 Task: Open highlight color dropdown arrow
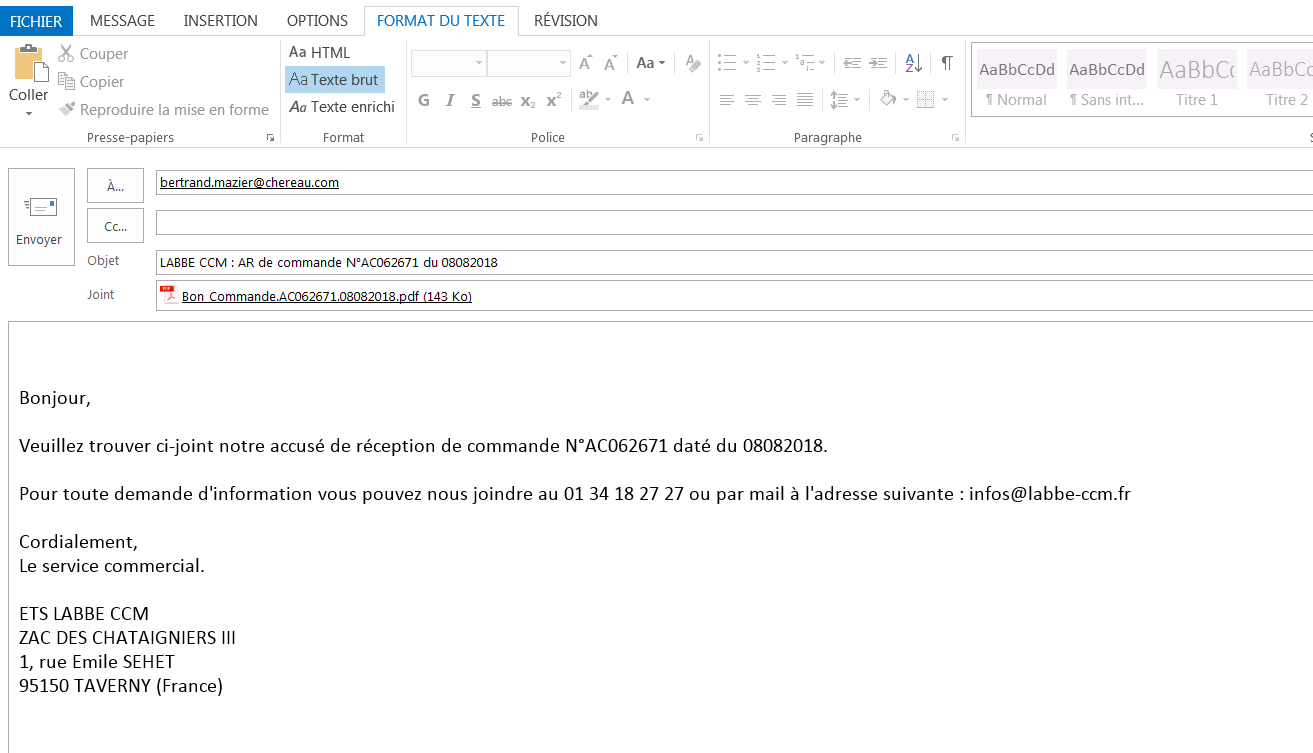[x=607, y=100]
